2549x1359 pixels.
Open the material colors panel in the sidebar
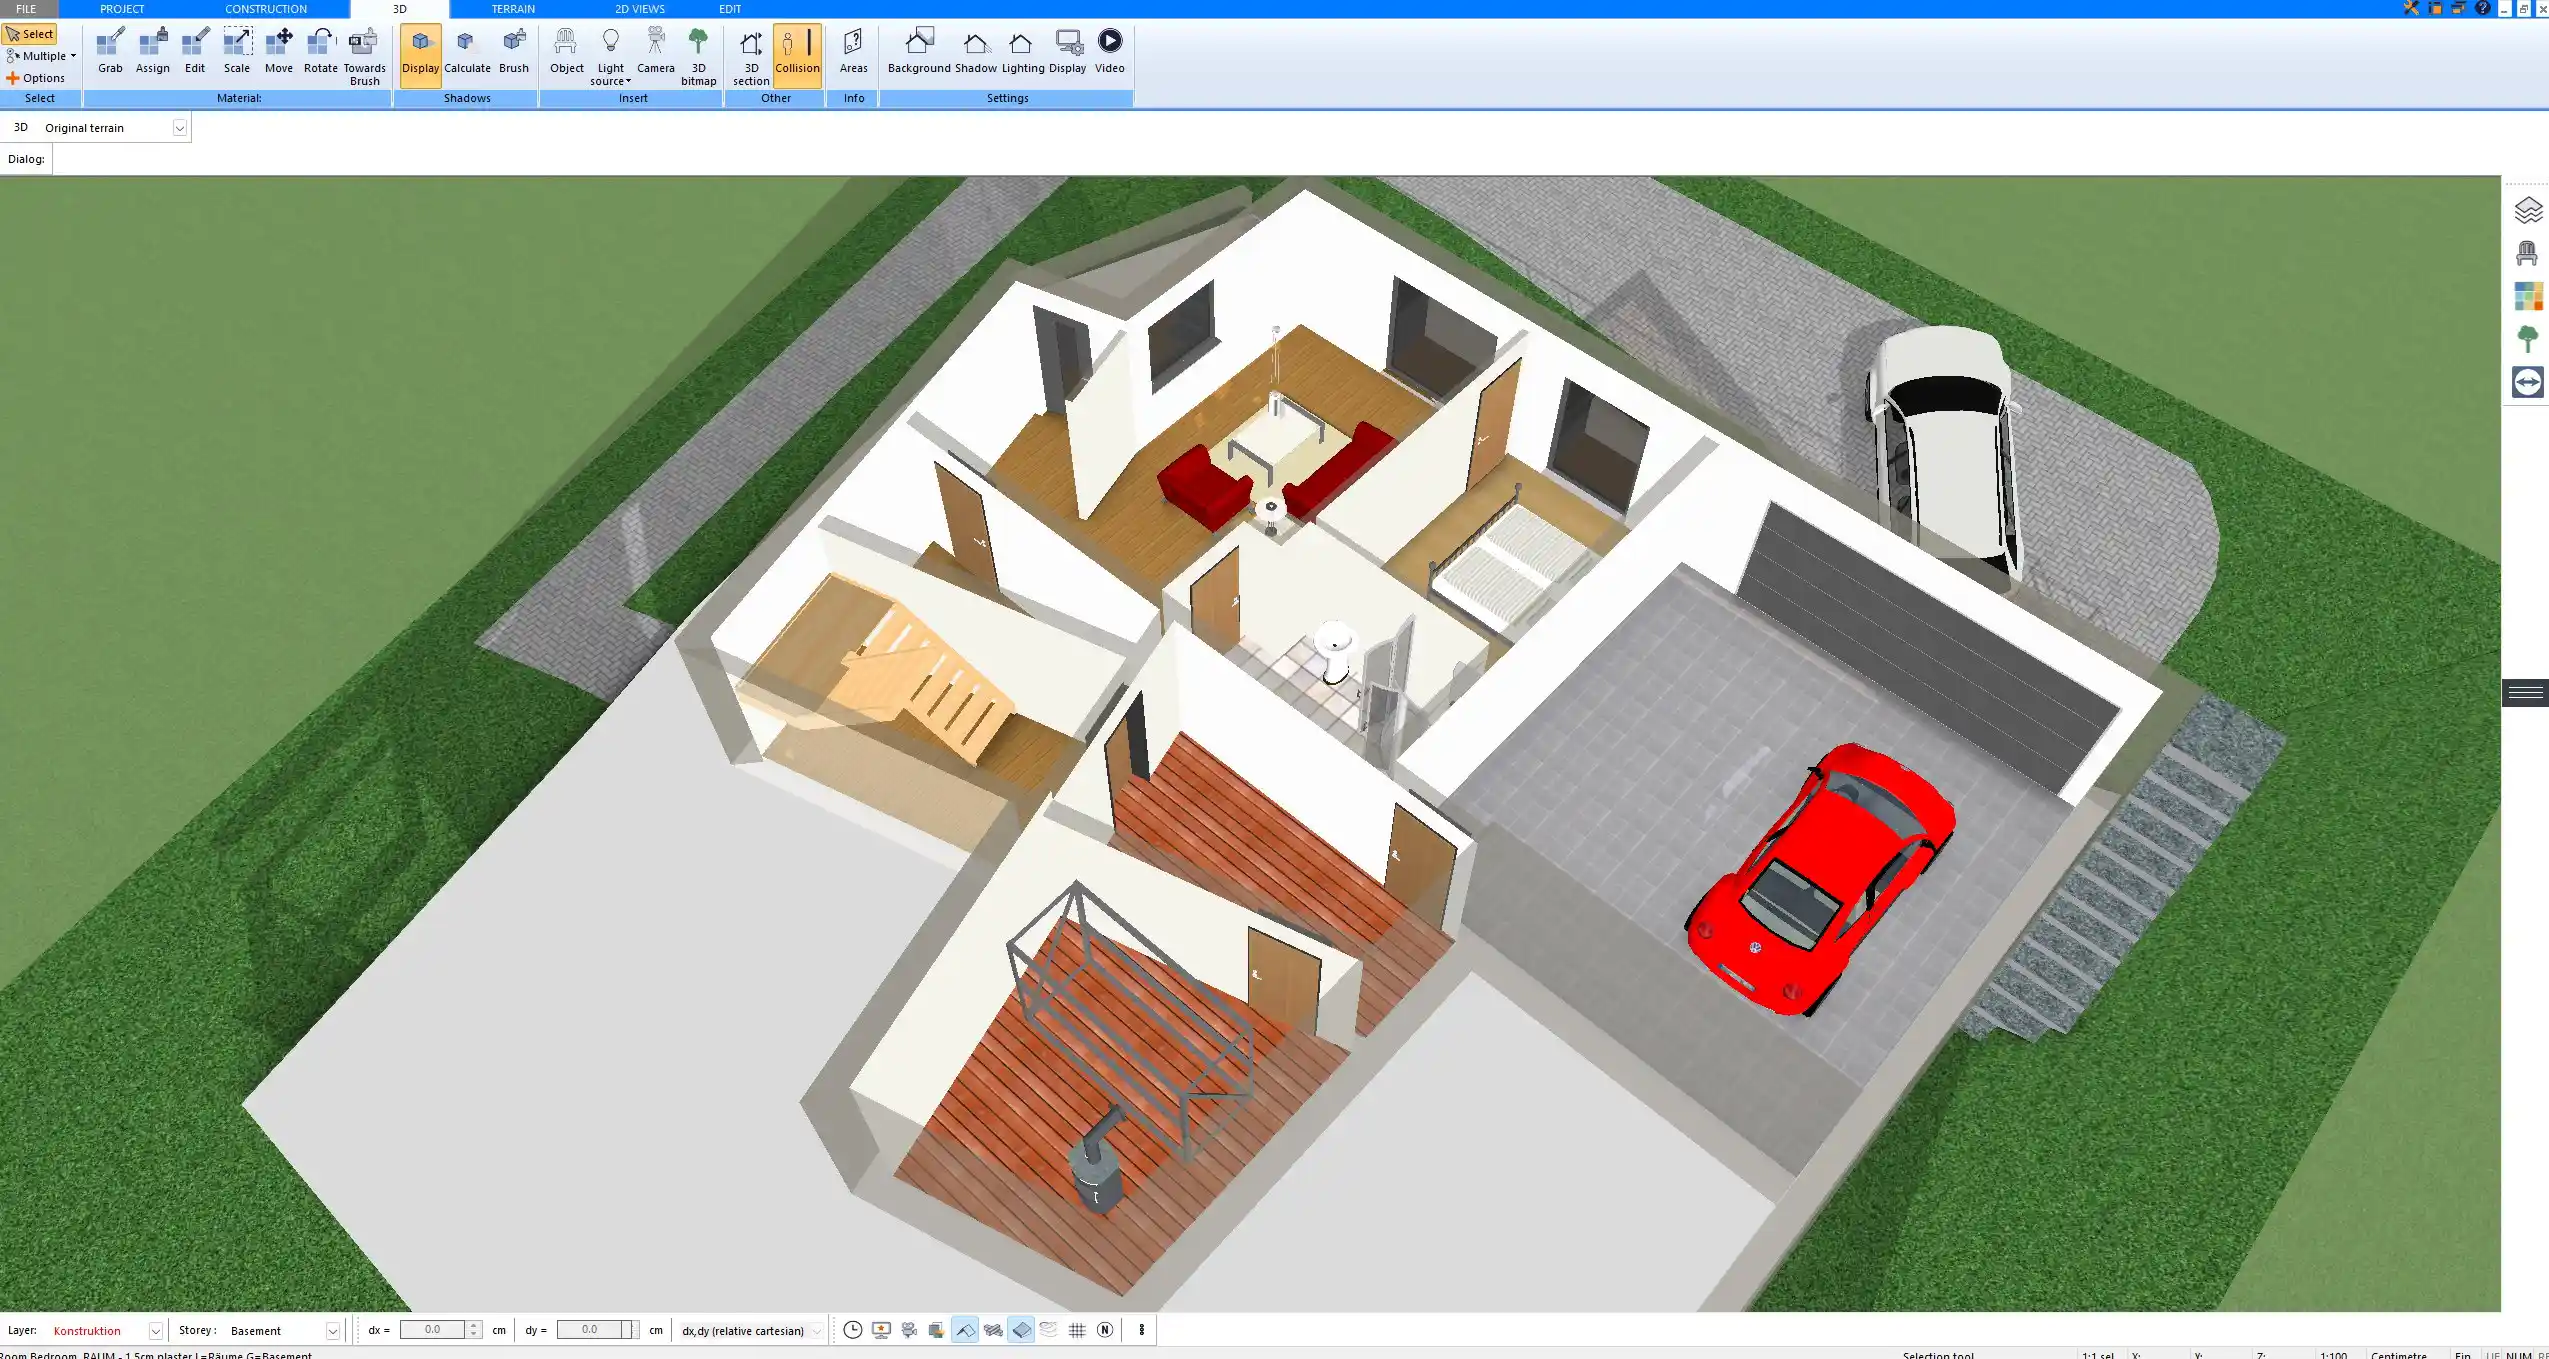coord(2530,296)
